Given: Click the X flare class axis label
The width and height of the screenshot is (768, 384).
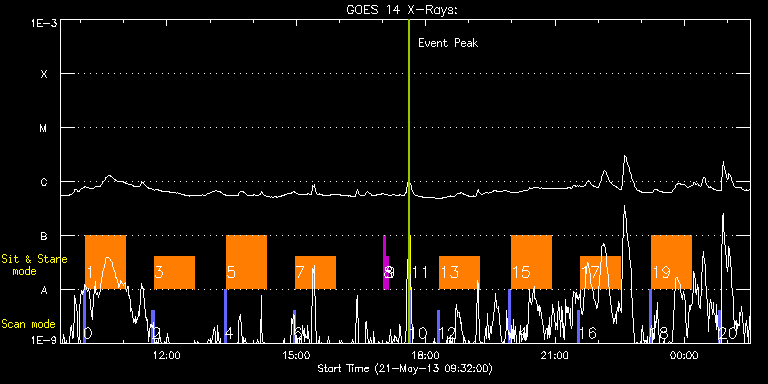Looking at the screenshot, I should coord(44,74).
